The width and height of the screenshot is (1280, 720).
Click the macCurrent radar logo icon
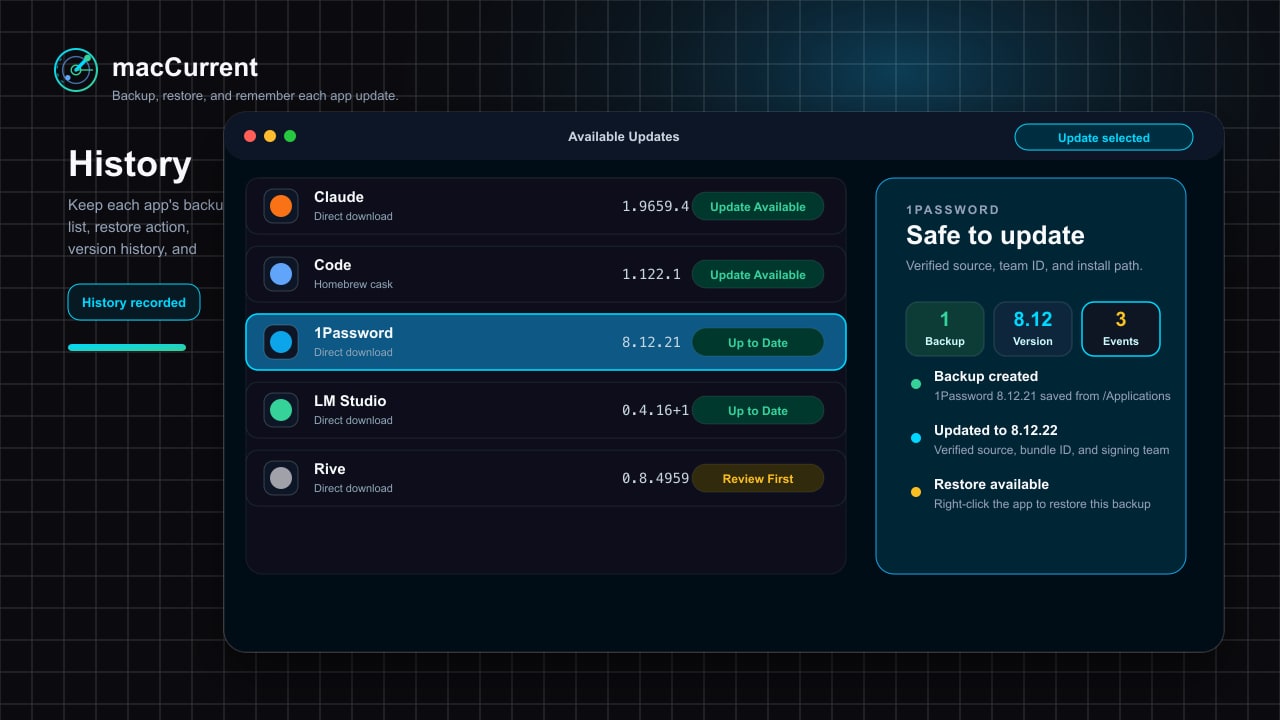point(76,70)
